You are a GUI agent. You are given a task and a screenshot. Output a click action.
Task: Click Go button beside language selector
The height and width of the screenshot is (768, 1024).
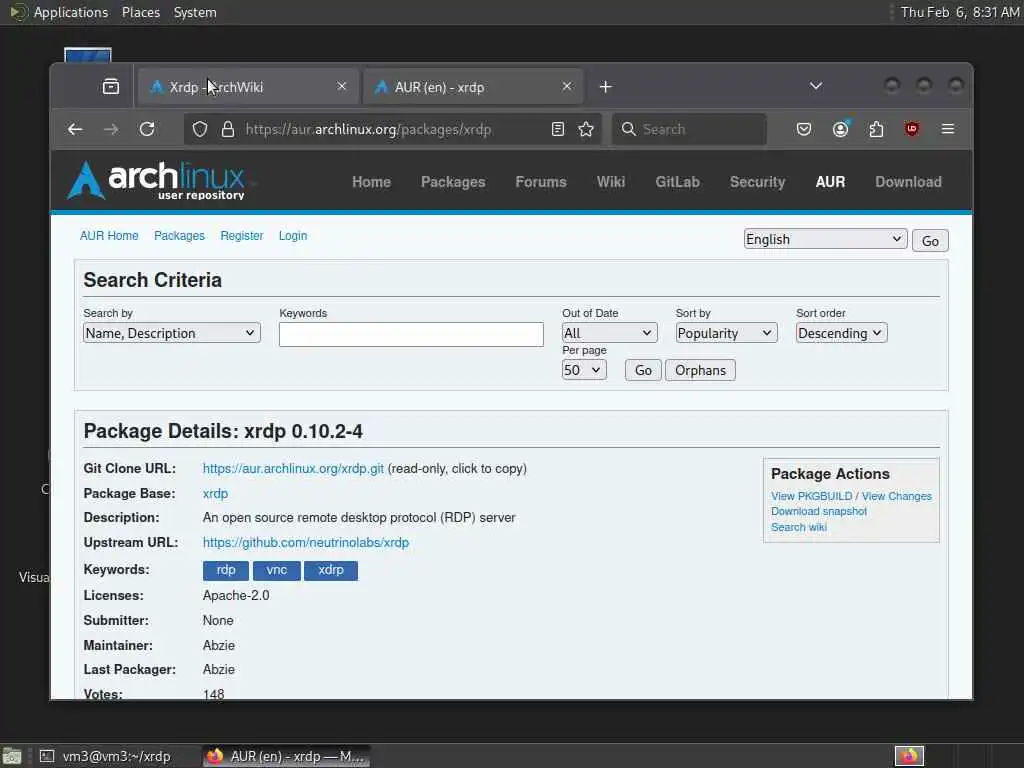coord(930,240)
